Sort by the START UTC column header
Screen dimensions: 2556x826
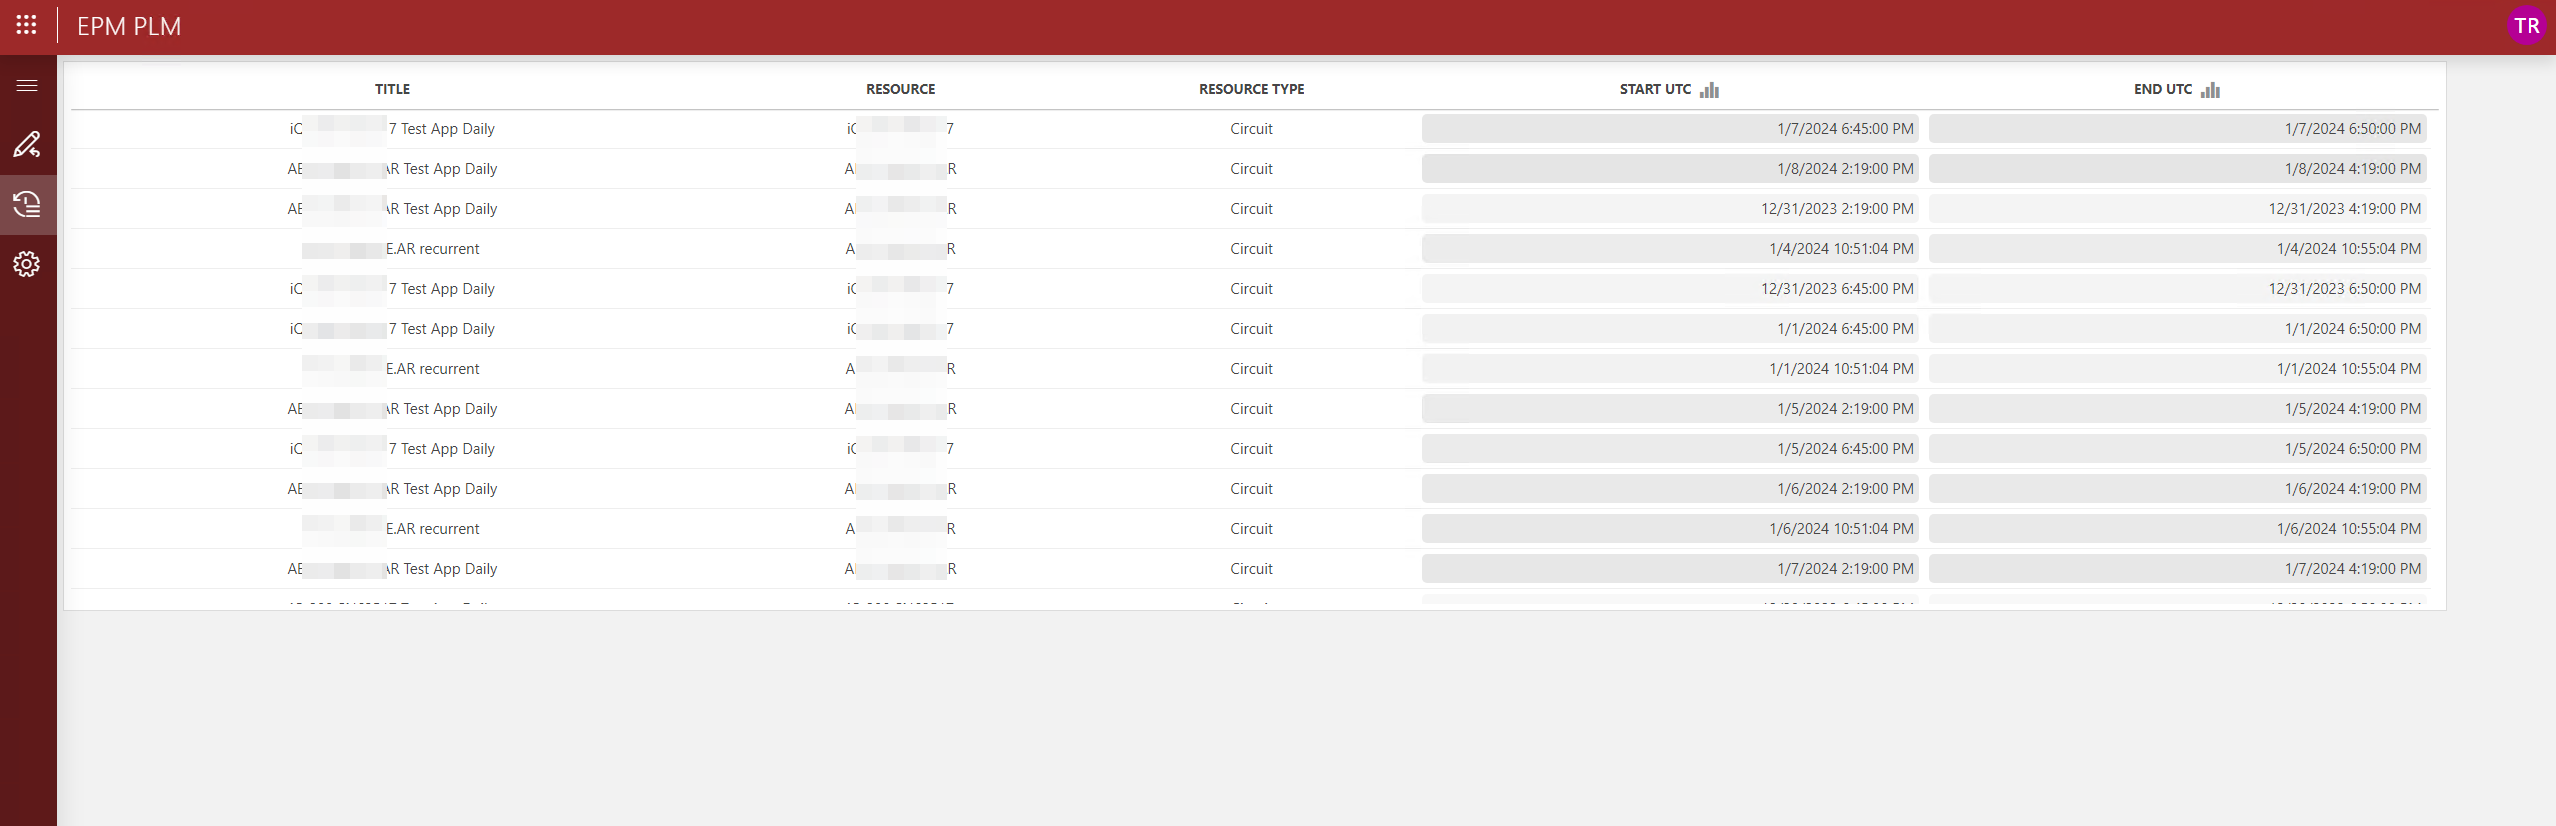point(1655,89)
